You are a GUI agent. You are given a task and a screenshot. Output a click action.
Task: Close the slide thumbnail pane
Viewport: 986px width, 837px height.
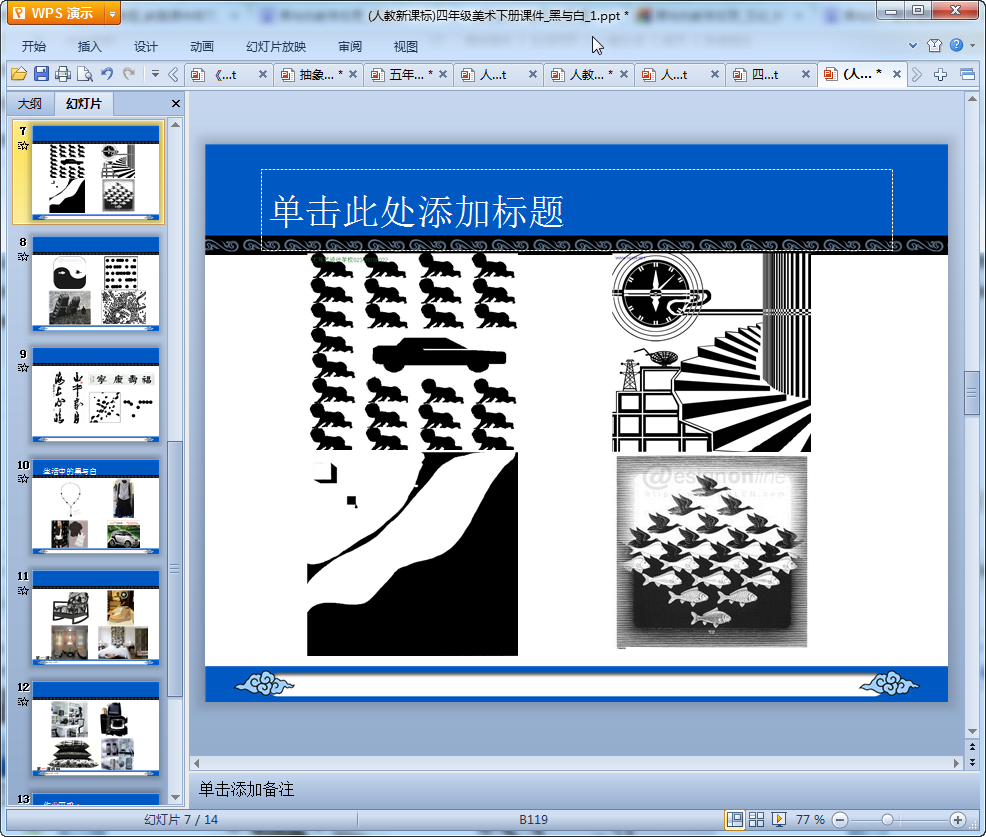175,104
